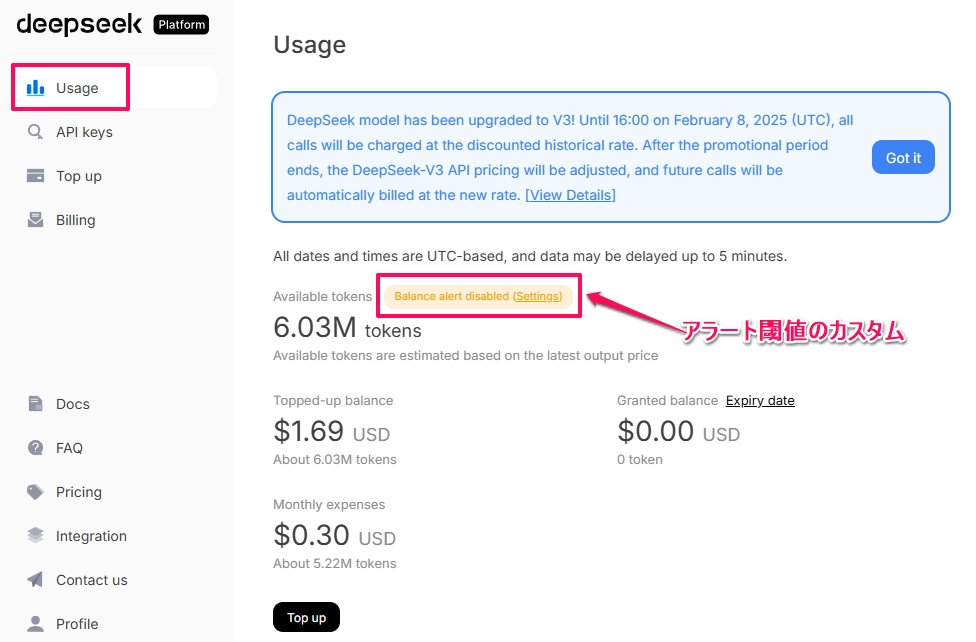Dismiss the notice with Got it
The height and width of the screenshot is (642, 976).
(903, 158)
